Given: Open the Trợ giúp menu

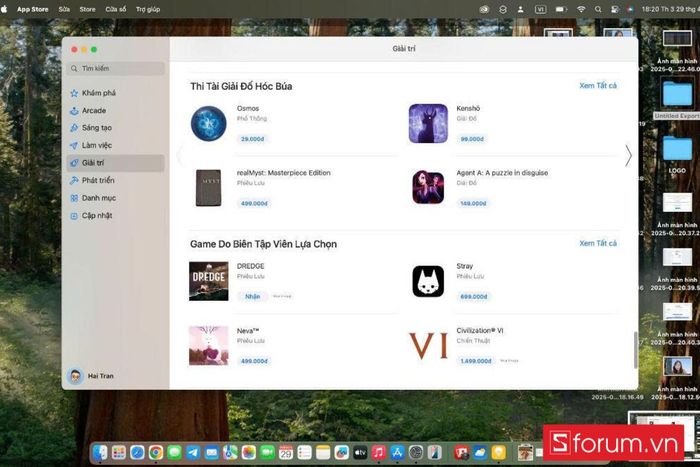Looking at the screenshot, I should pyautogui.click(x=148, y=9).
